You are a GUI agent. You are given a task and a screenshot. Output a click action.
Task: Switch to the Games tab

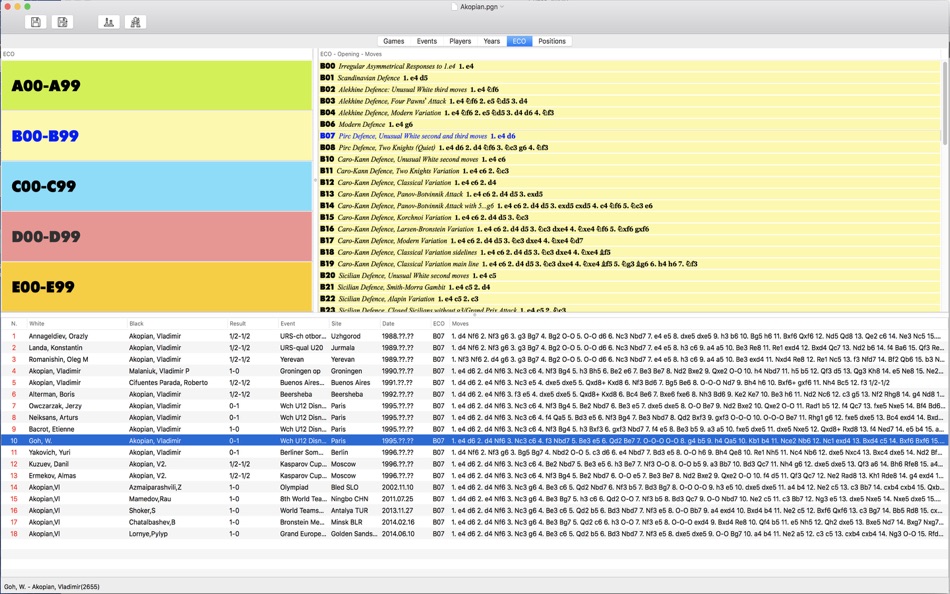tap(393, 41)
